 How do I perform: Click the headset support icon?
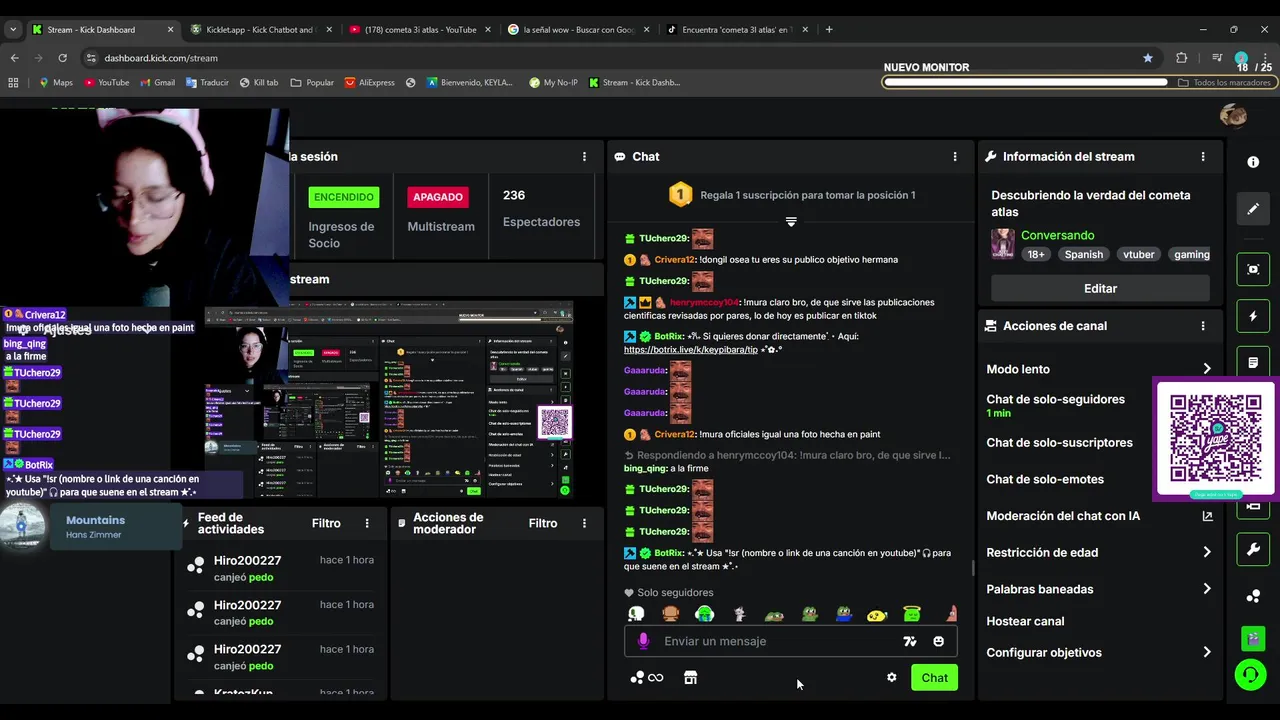pyautogui.click(x=1250, y=675)
